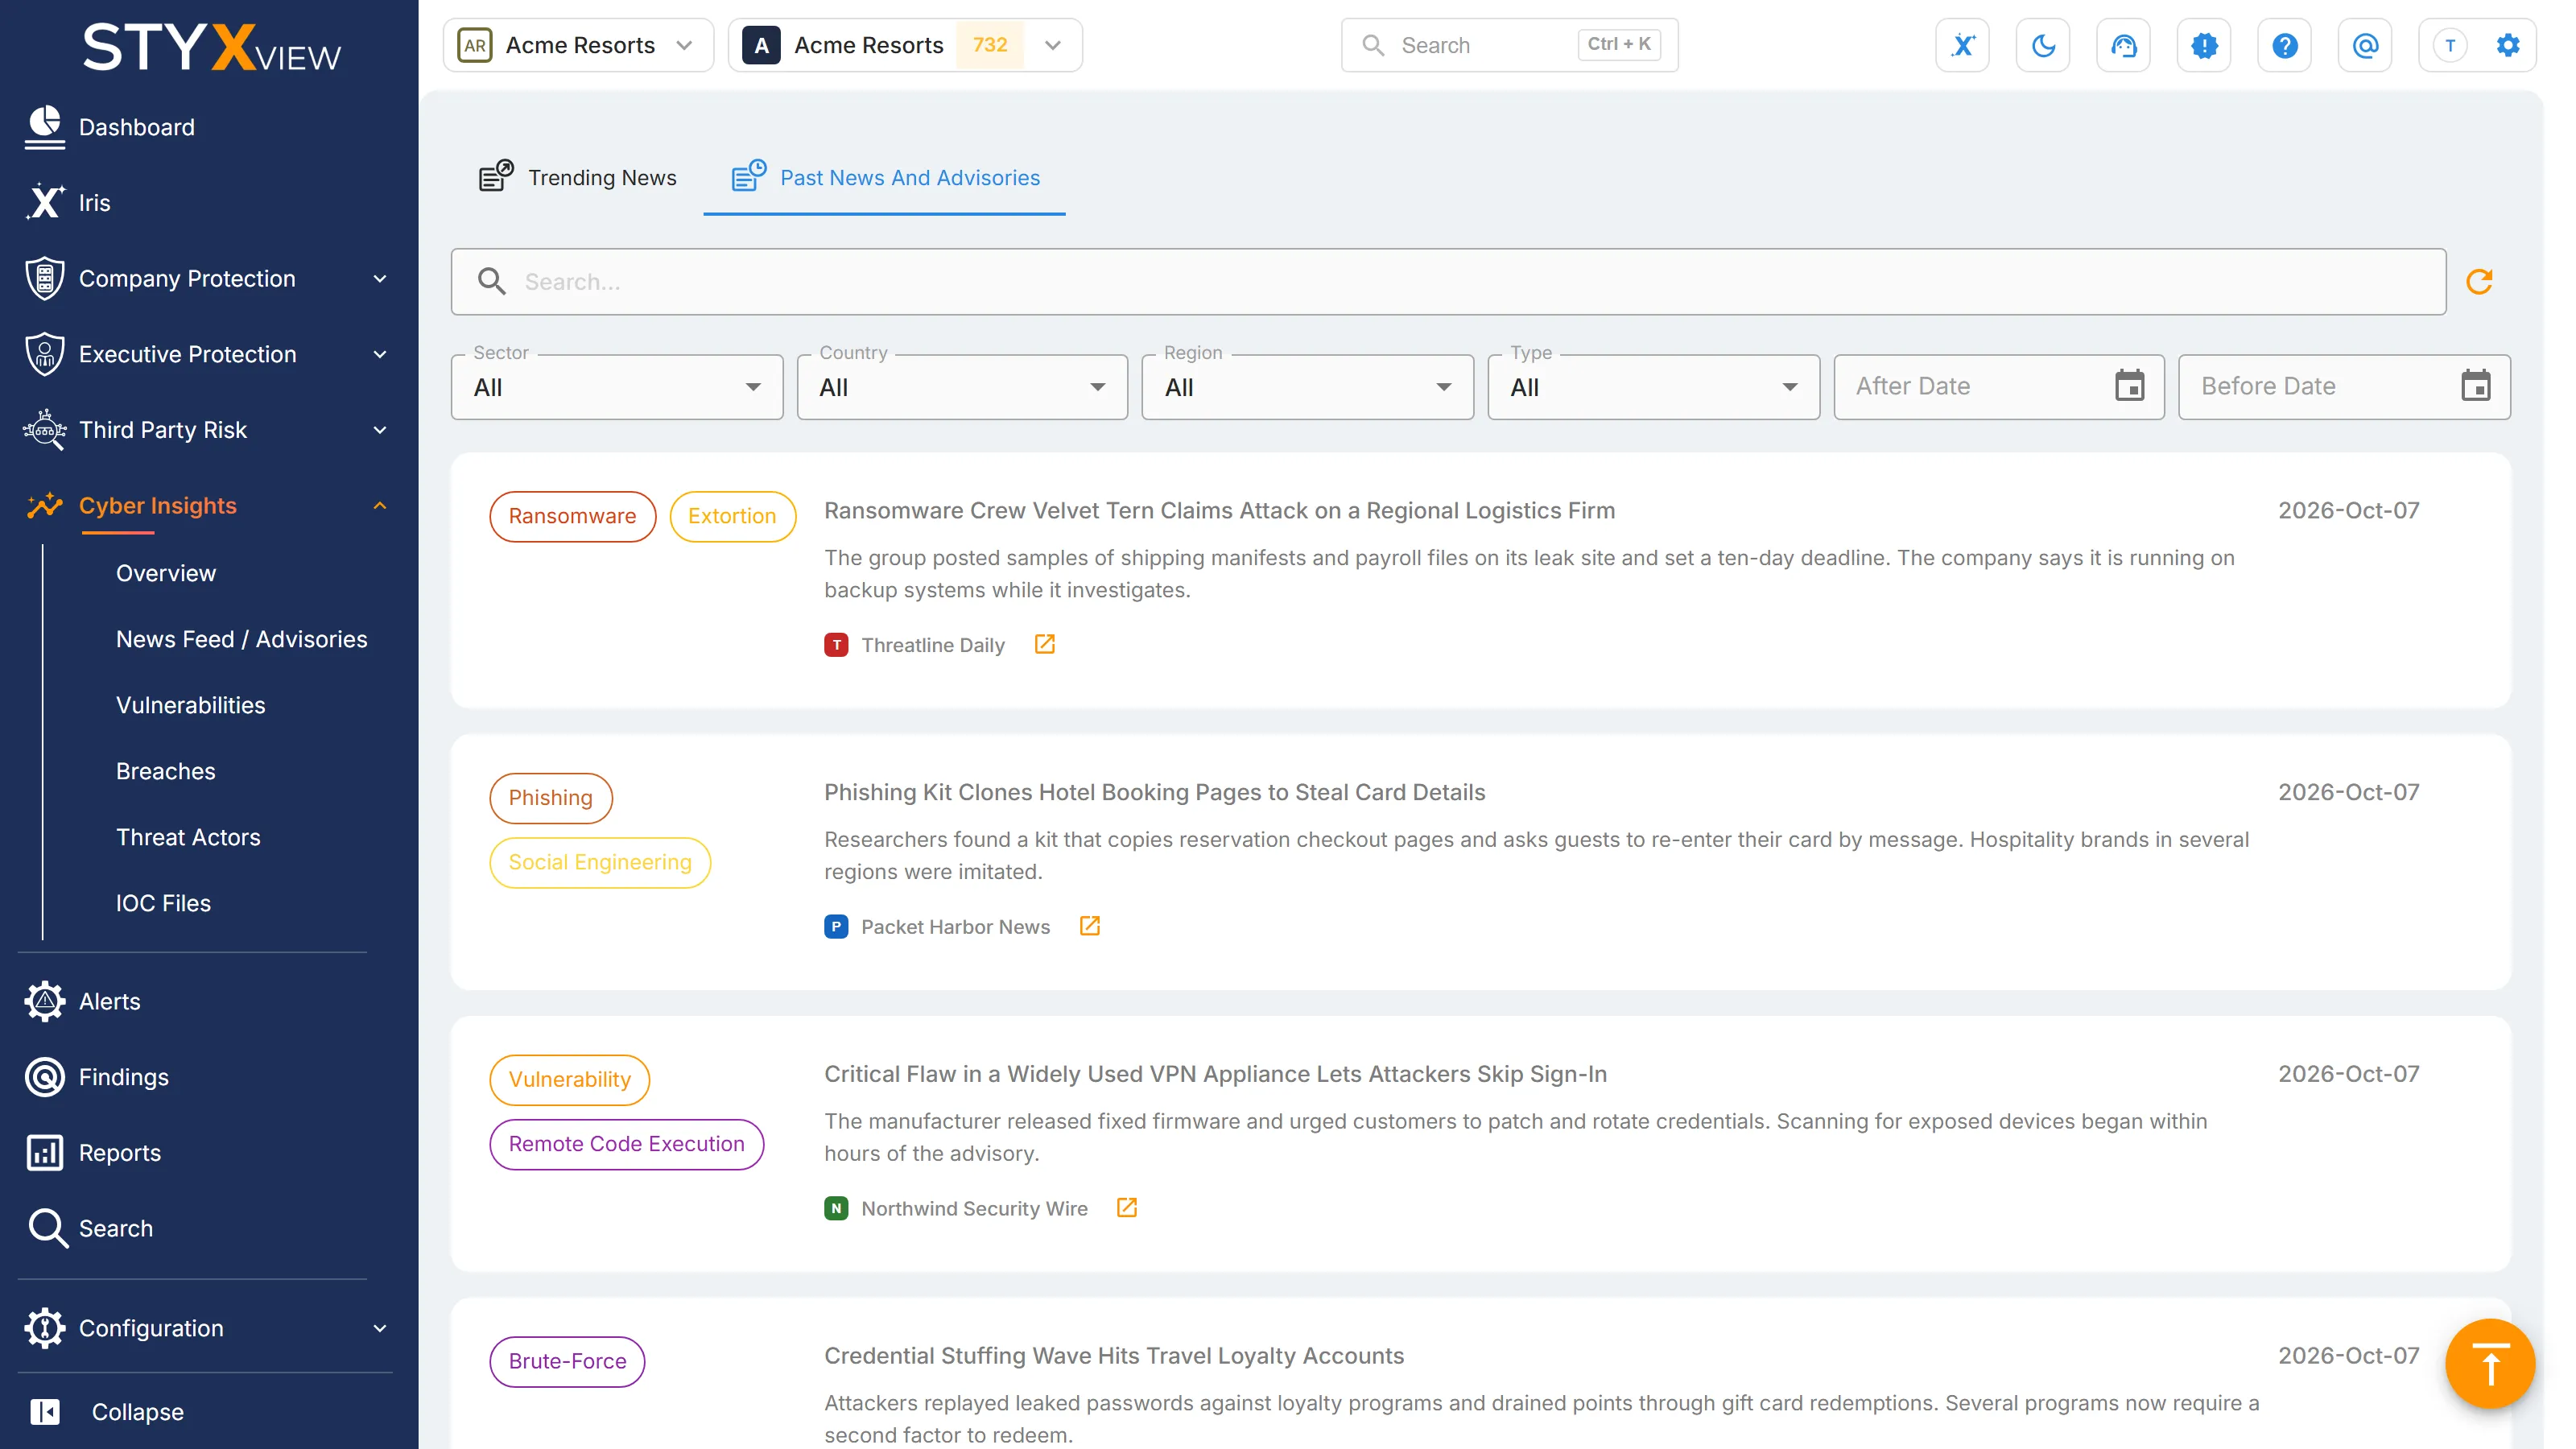Screen dimensions: 2576x1449
Task: Focus the global Search Ctrl+K box
Action: click(1509, 45)
